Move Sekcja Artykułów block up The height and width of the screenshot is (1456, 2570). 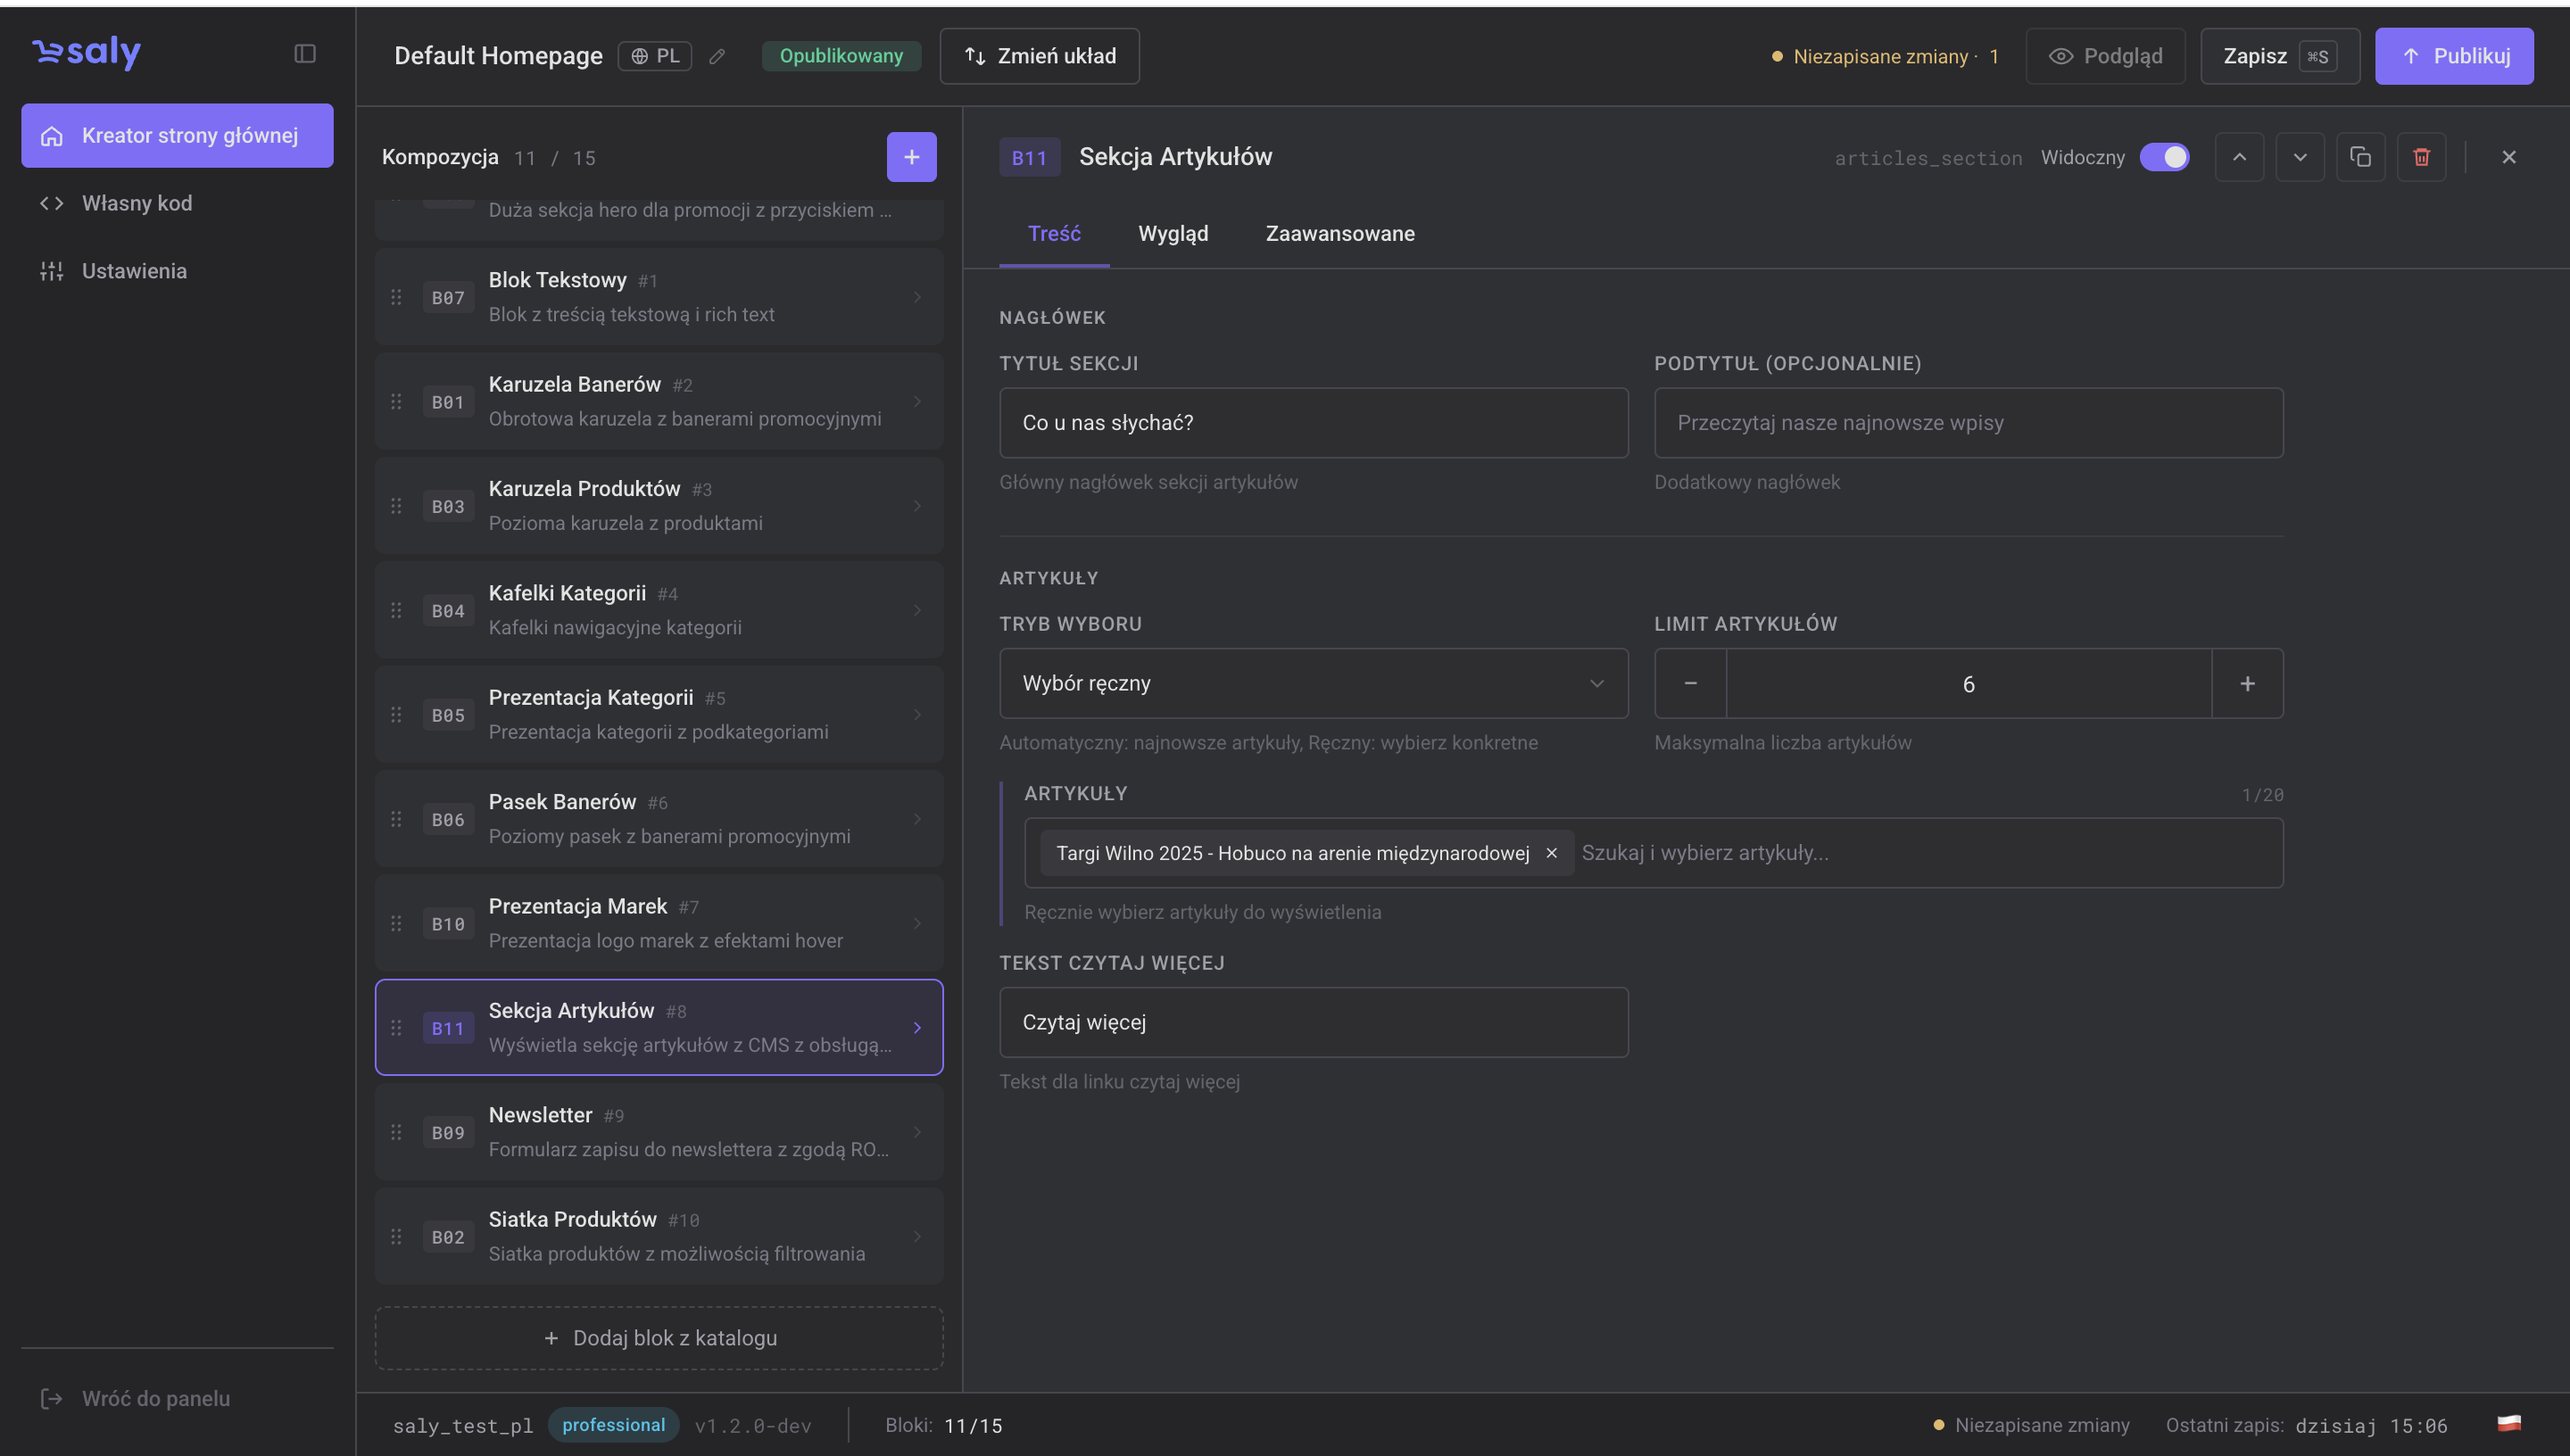coord(2239,157)
